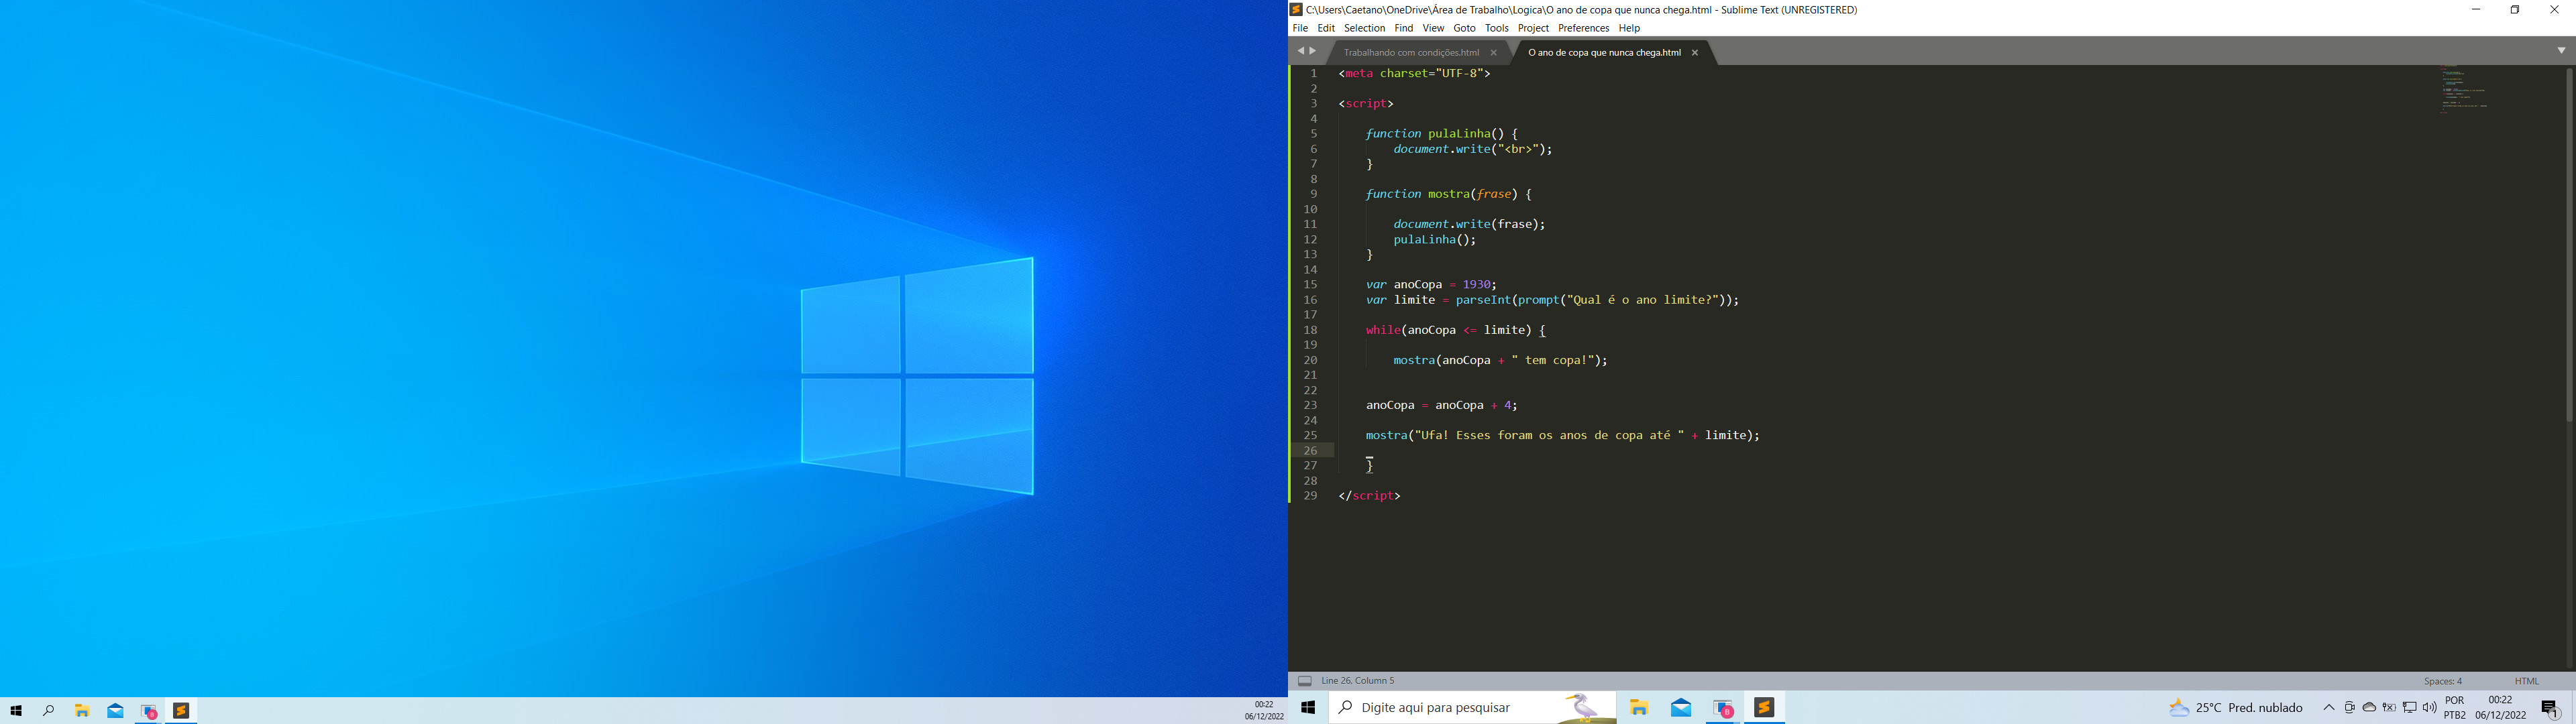
Task: Open the clock '00:22 06/12/2022' next to the notification icon
Action: pos(2500,708)
